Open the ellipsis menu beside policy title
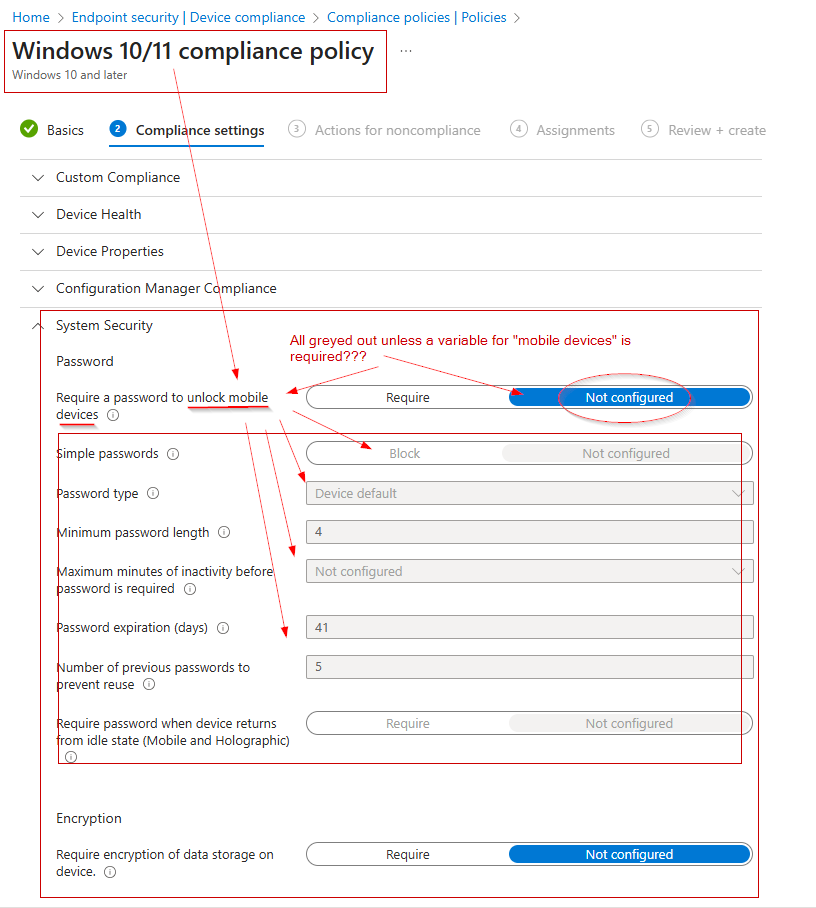 coord(406,51)
